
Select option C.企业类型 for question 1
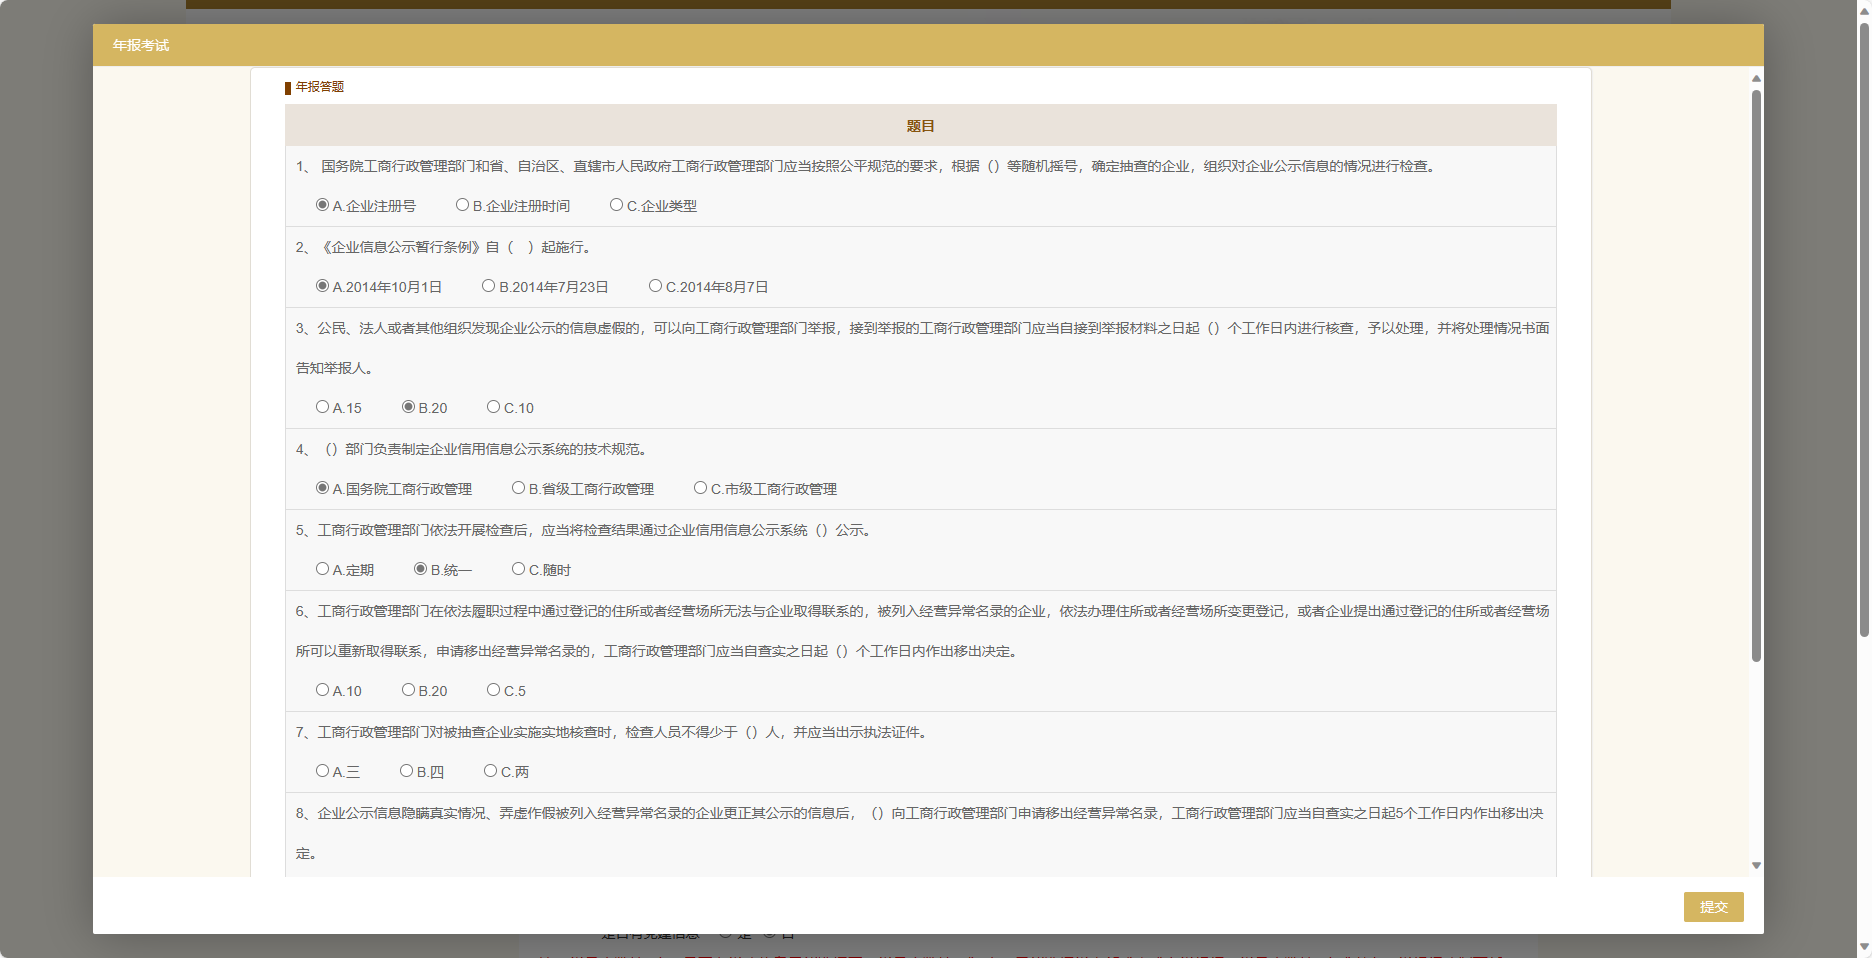[616, 205]
